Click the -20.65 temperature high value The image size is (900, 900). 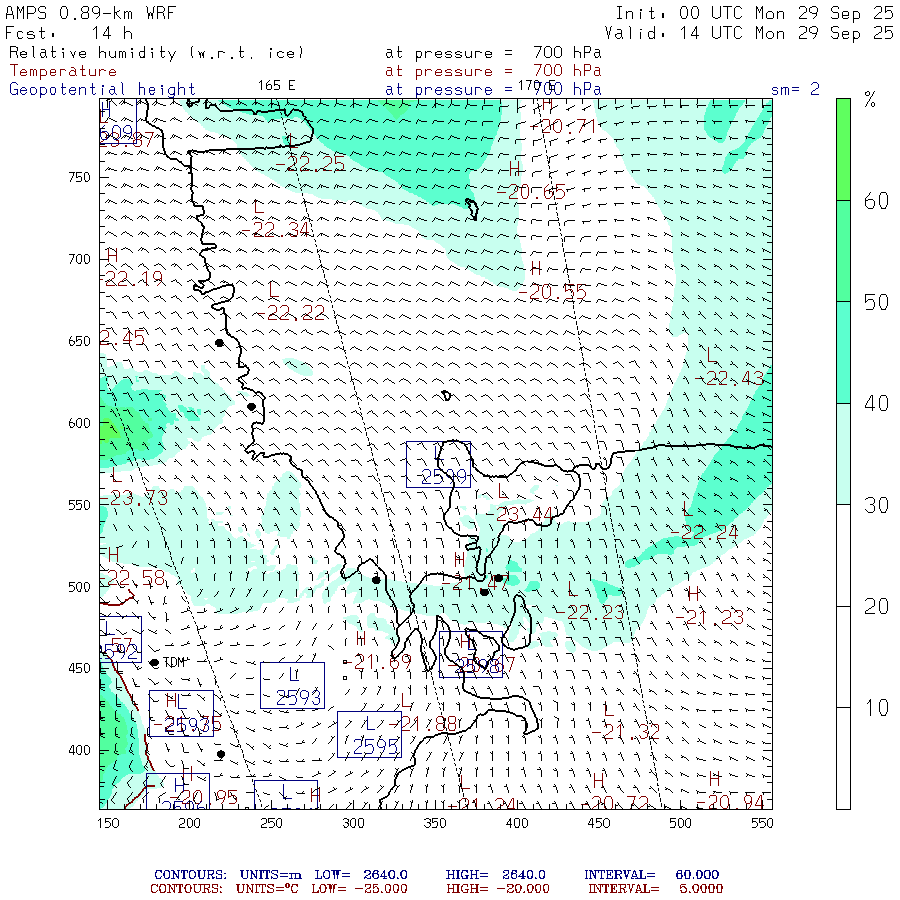click(x=531, y=192)
